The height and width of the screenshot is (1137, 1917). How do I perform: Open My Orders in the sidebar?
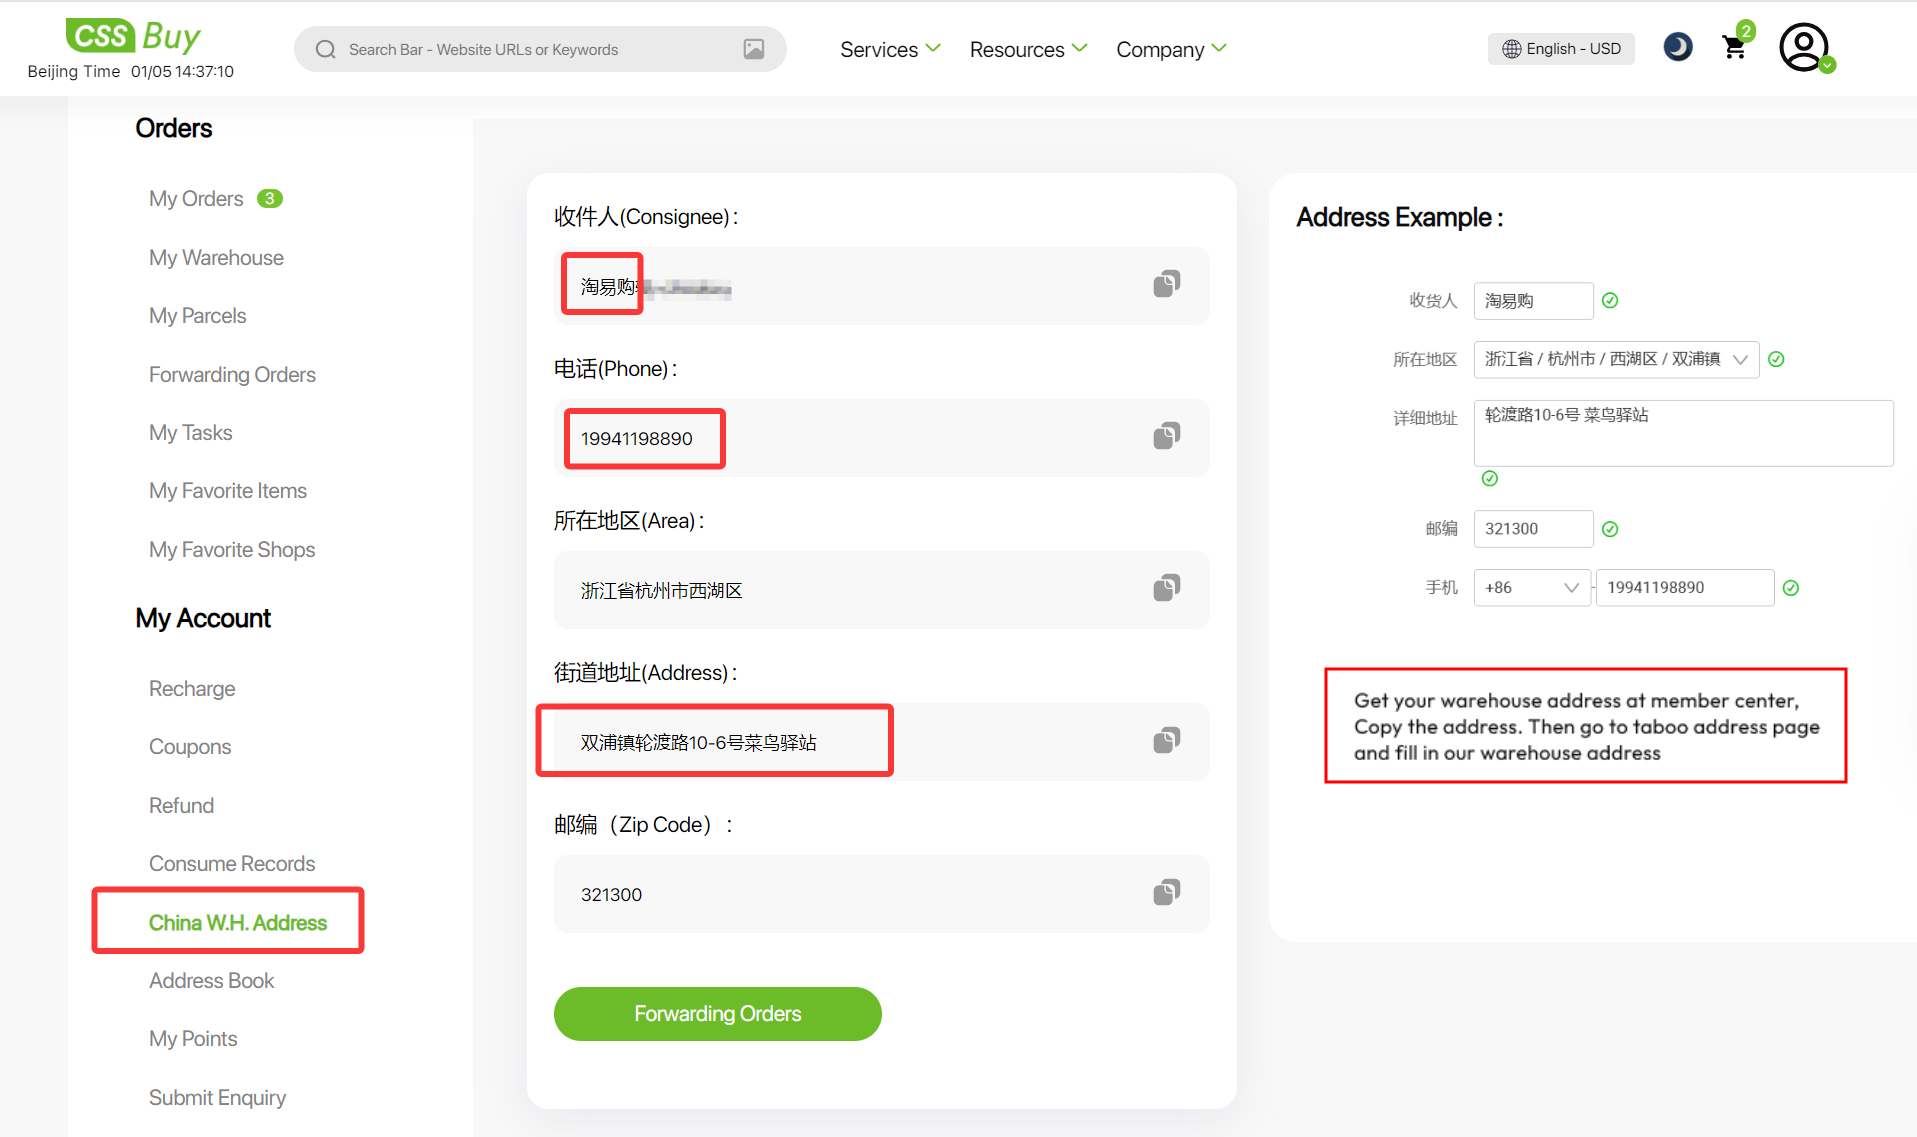click(196, 199)
